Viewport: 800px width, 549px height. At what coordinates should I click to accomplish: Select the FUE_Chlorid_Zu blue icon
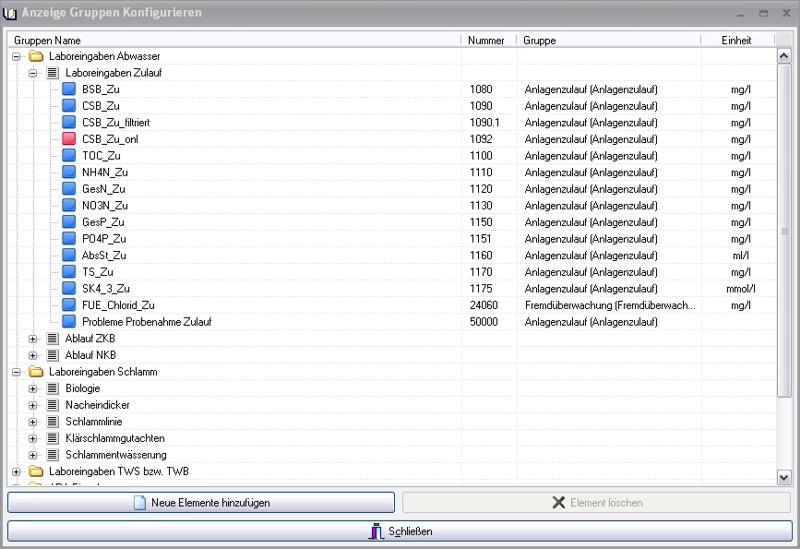coord(69,305)
